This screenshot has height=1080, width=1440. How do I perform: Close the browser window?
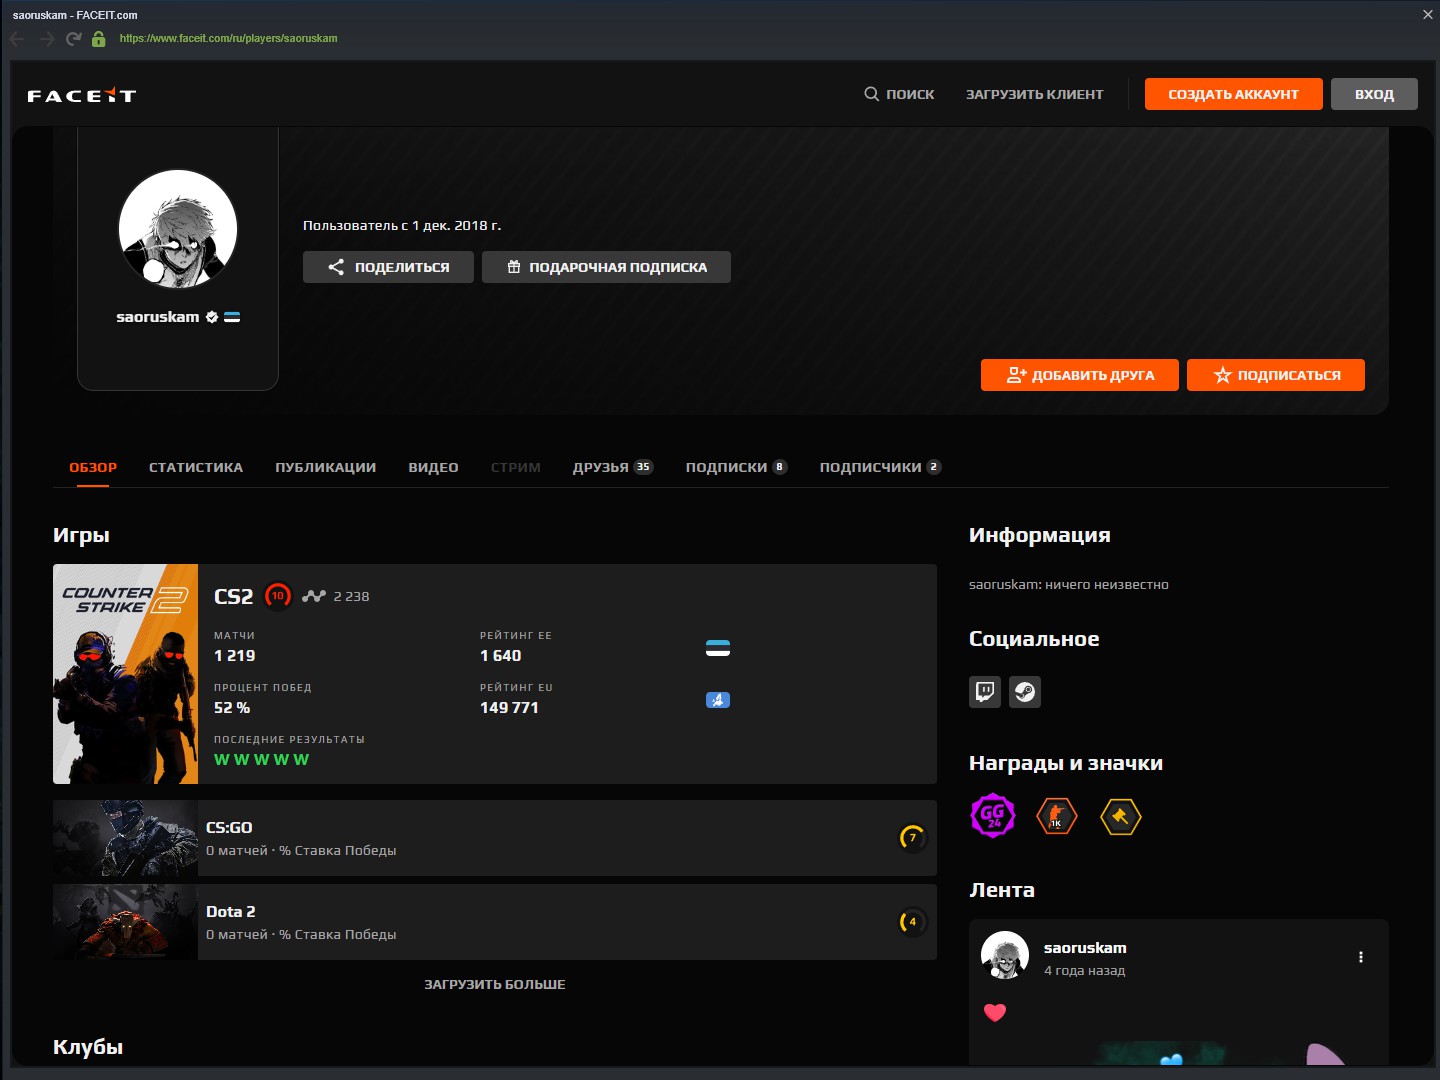coord(1427,15)
